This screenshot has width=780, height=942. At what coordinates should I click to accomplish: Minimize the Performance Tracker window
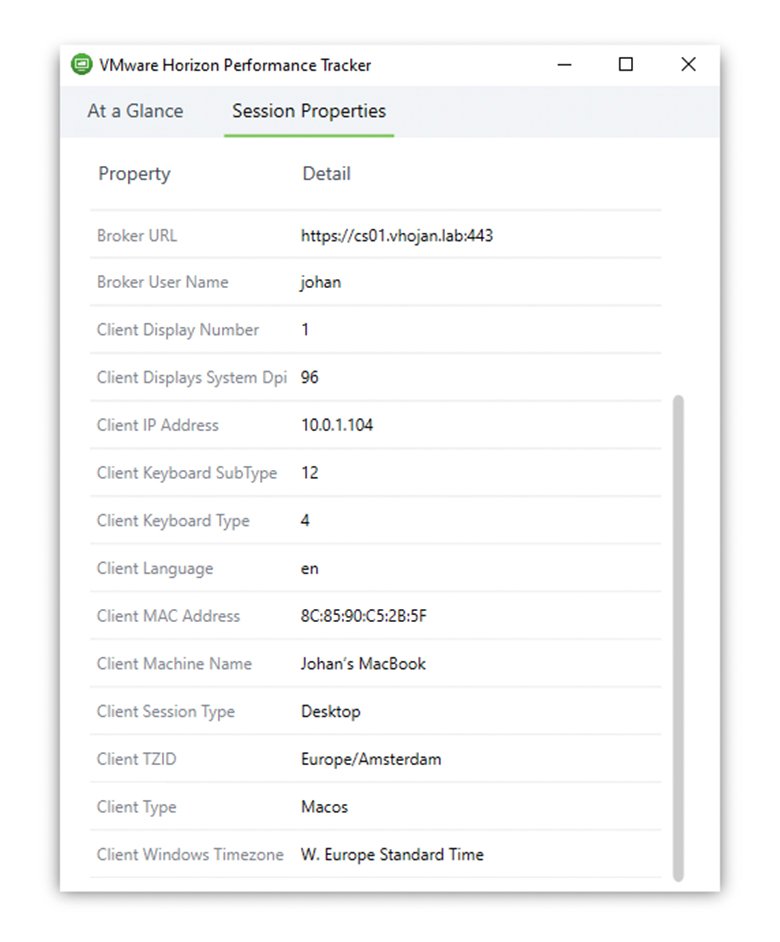point(565,65)
